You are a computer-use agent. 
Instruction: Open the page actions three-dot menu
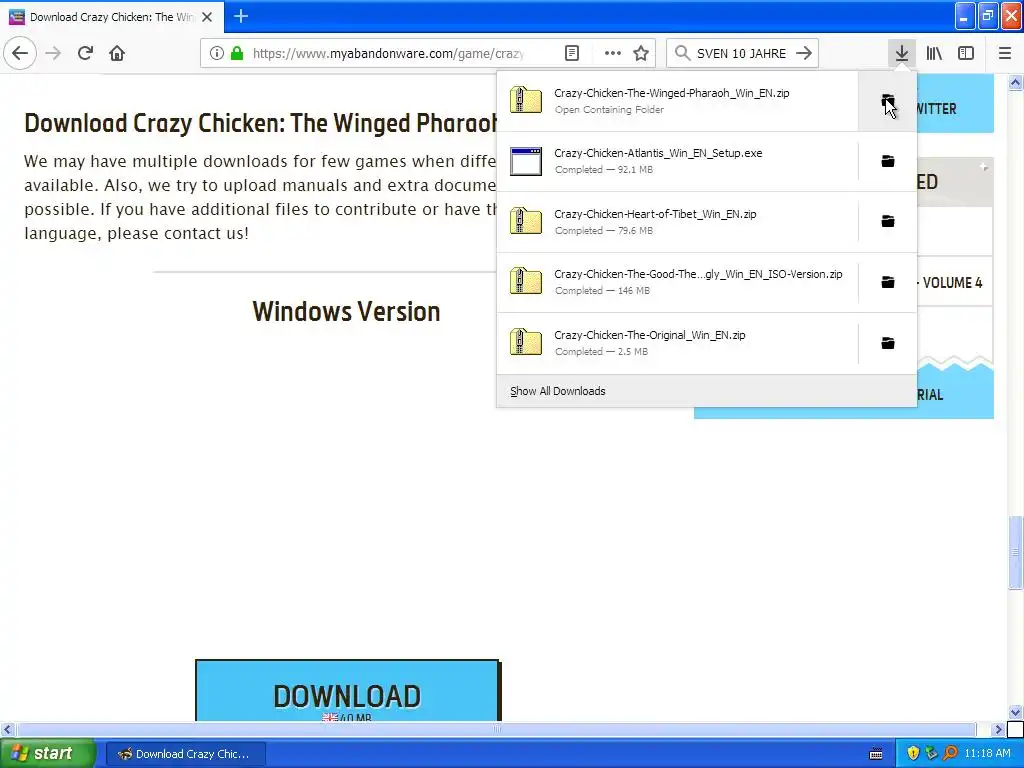tap(613, 53)
